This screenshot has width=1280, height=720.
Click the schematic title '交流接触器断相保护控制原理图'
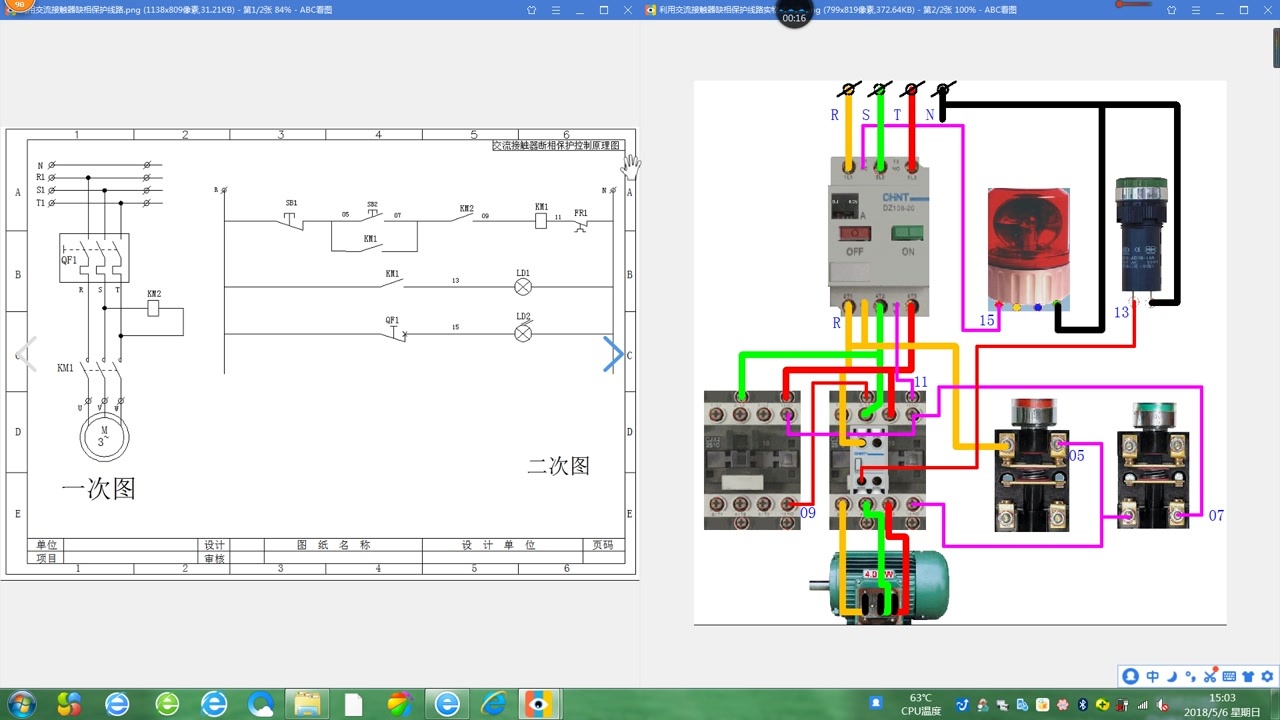tap(558, 145)
